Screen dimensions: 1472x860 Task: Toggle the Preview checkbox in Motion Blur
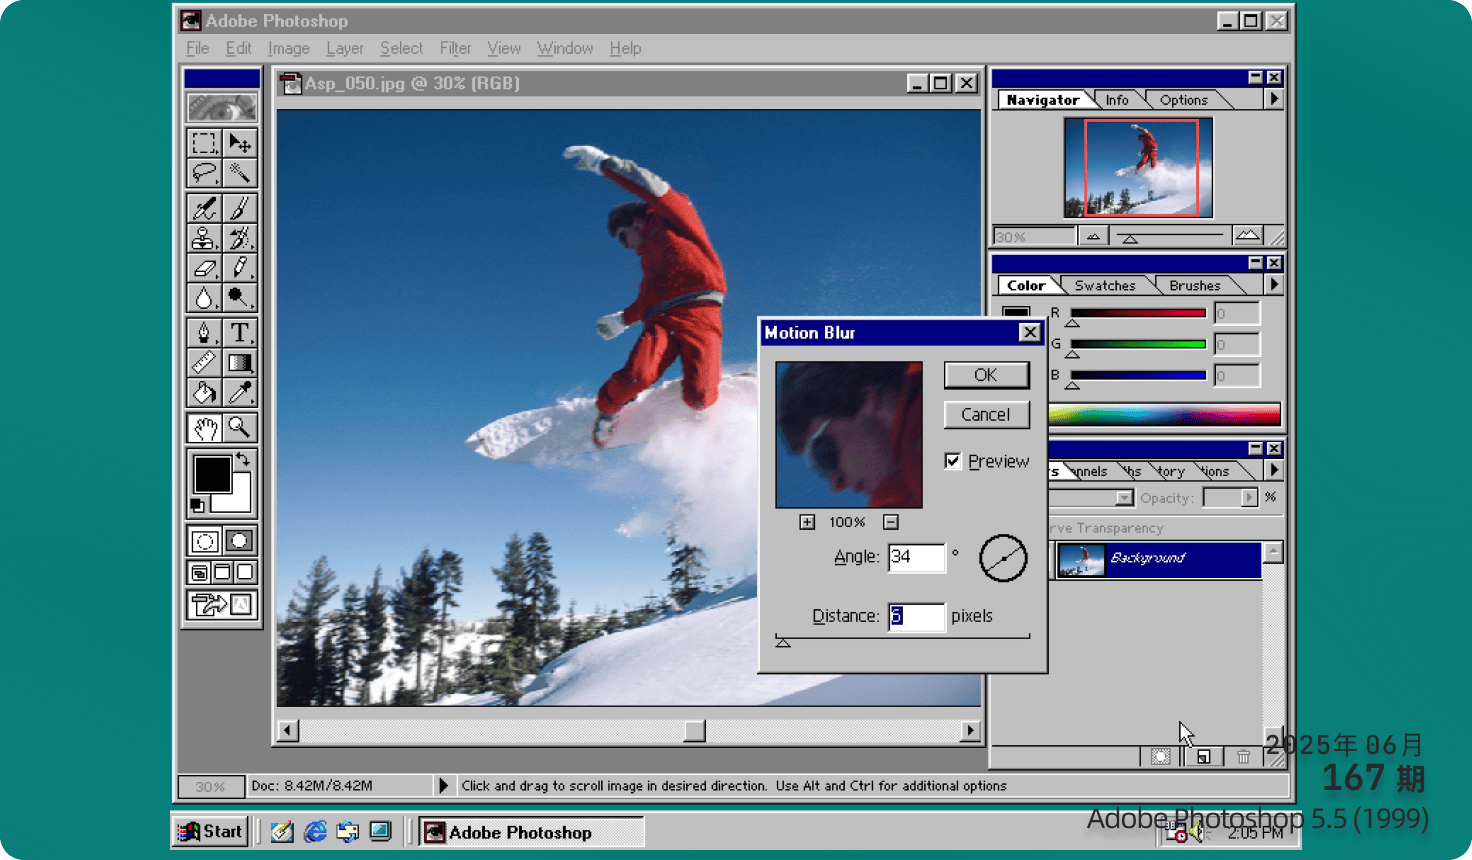953,461
